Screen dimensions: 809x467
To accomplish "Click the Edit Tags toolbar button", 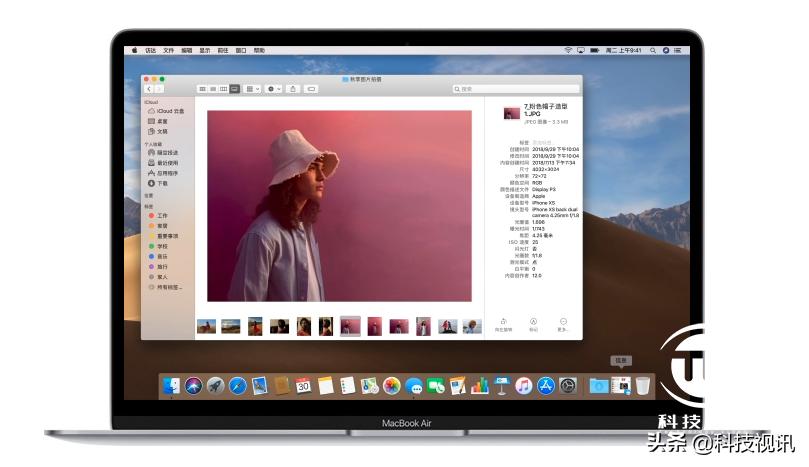I will [311, 89].
